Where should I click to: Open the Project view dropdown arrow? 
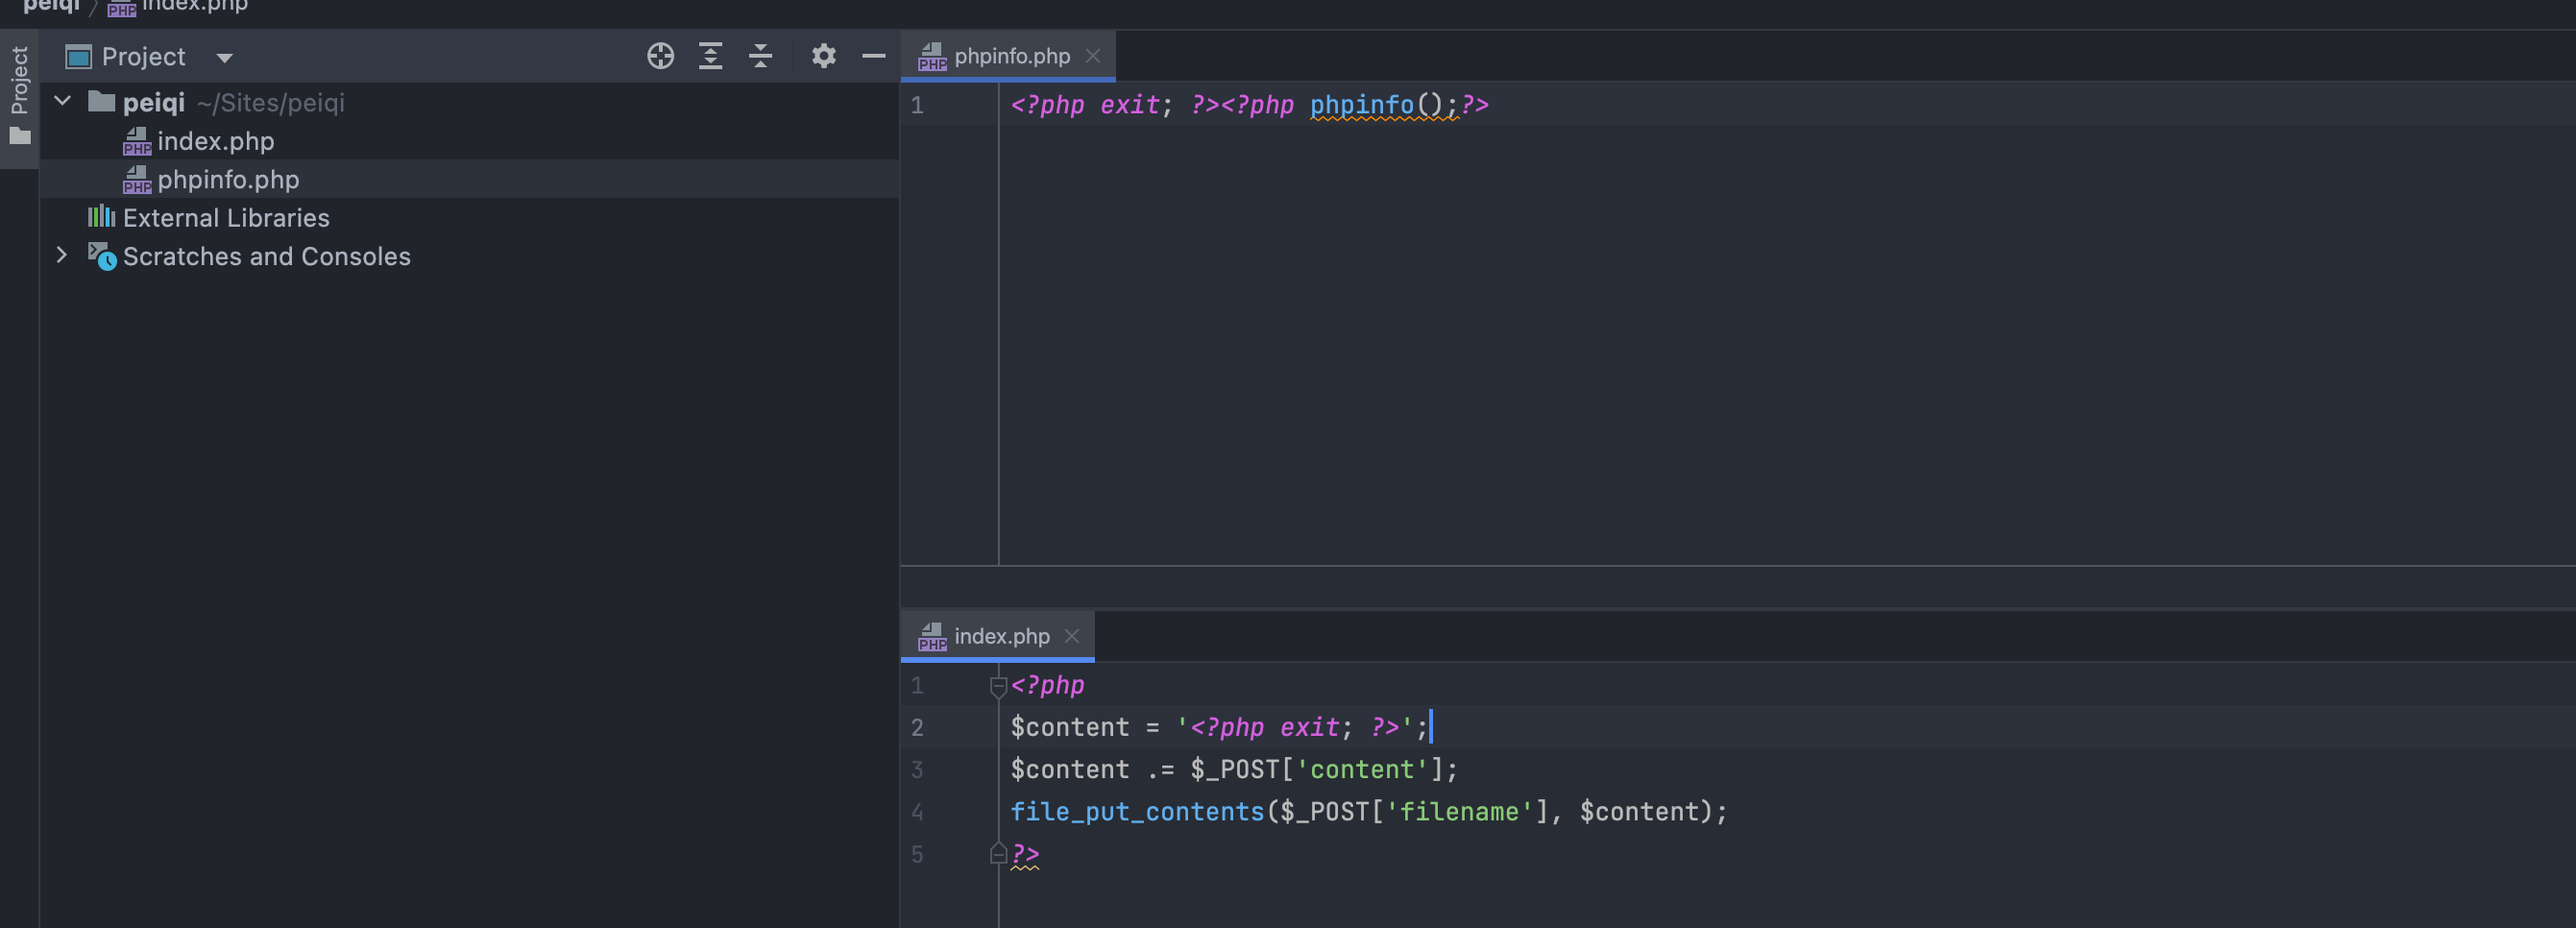click(225, 58)
